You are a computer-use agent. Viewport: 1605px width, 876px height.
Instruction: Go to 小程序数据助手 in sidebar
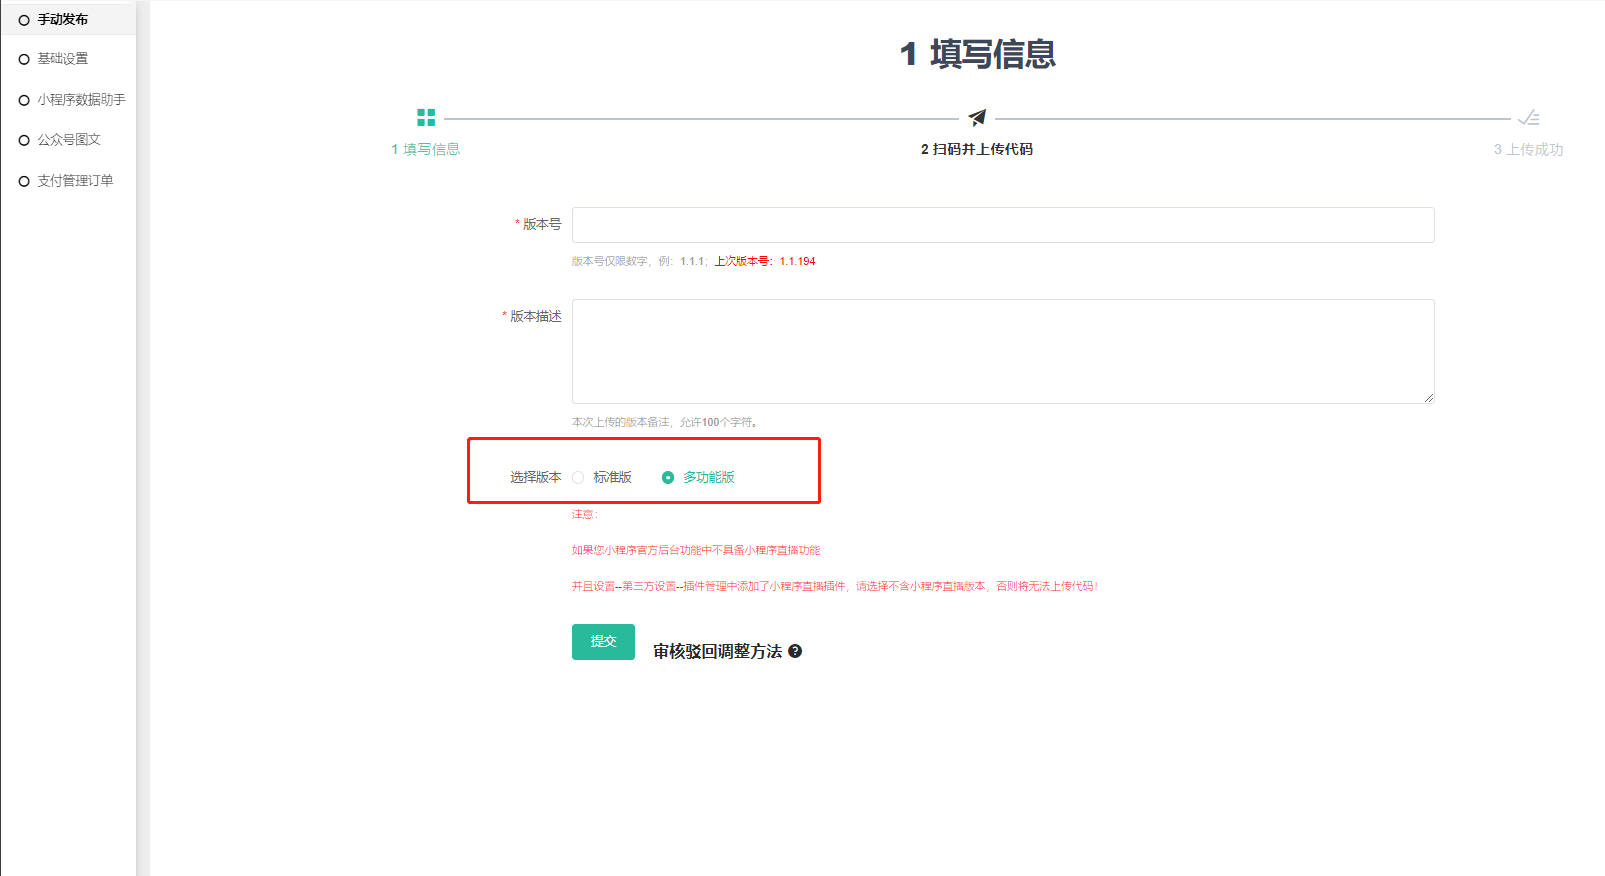click(x=81, y=100)
